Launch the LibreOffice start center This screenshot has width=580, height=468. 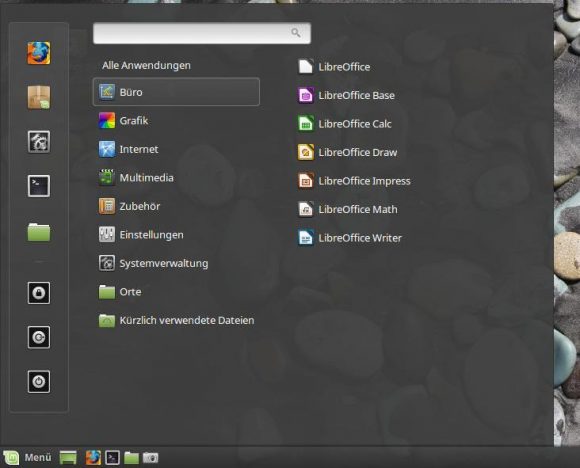(x=334, y=67)
